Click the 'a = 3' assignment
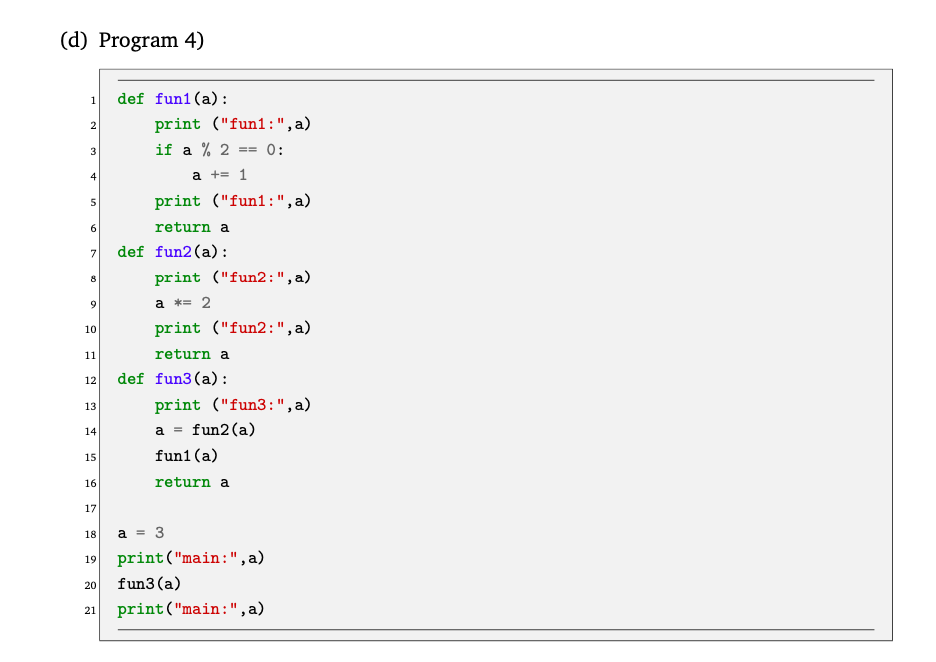936x662 pixels. (141, 532)
